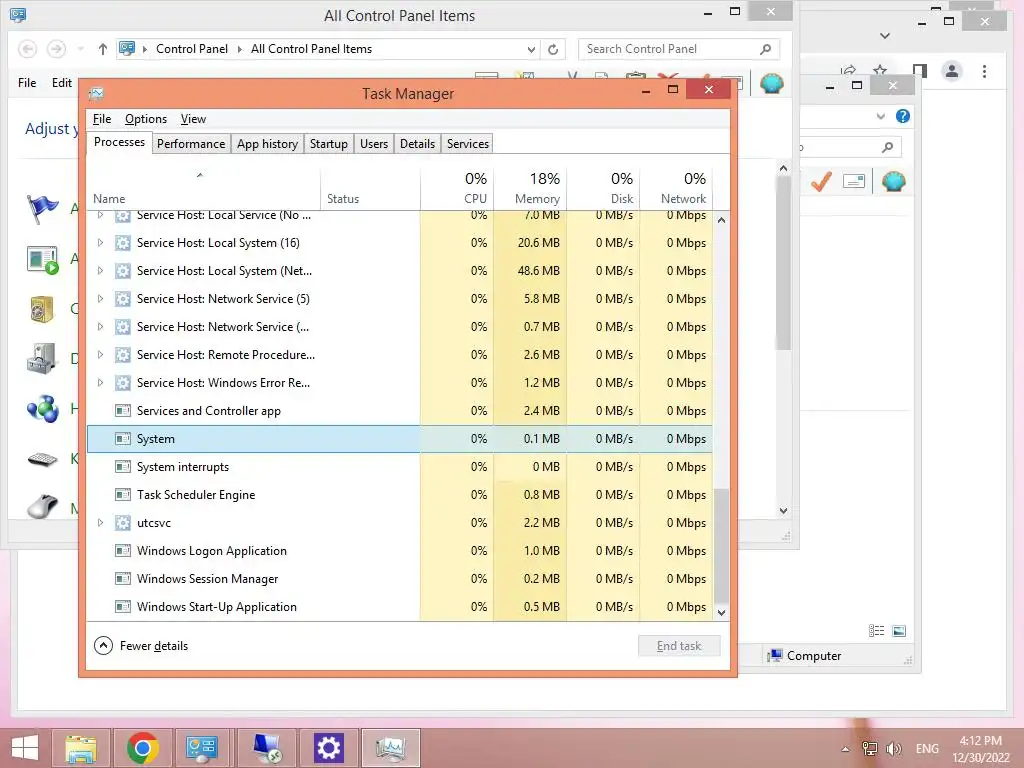Go back in Control Panel window
1024x768 pixels.
tap(27, 49)
